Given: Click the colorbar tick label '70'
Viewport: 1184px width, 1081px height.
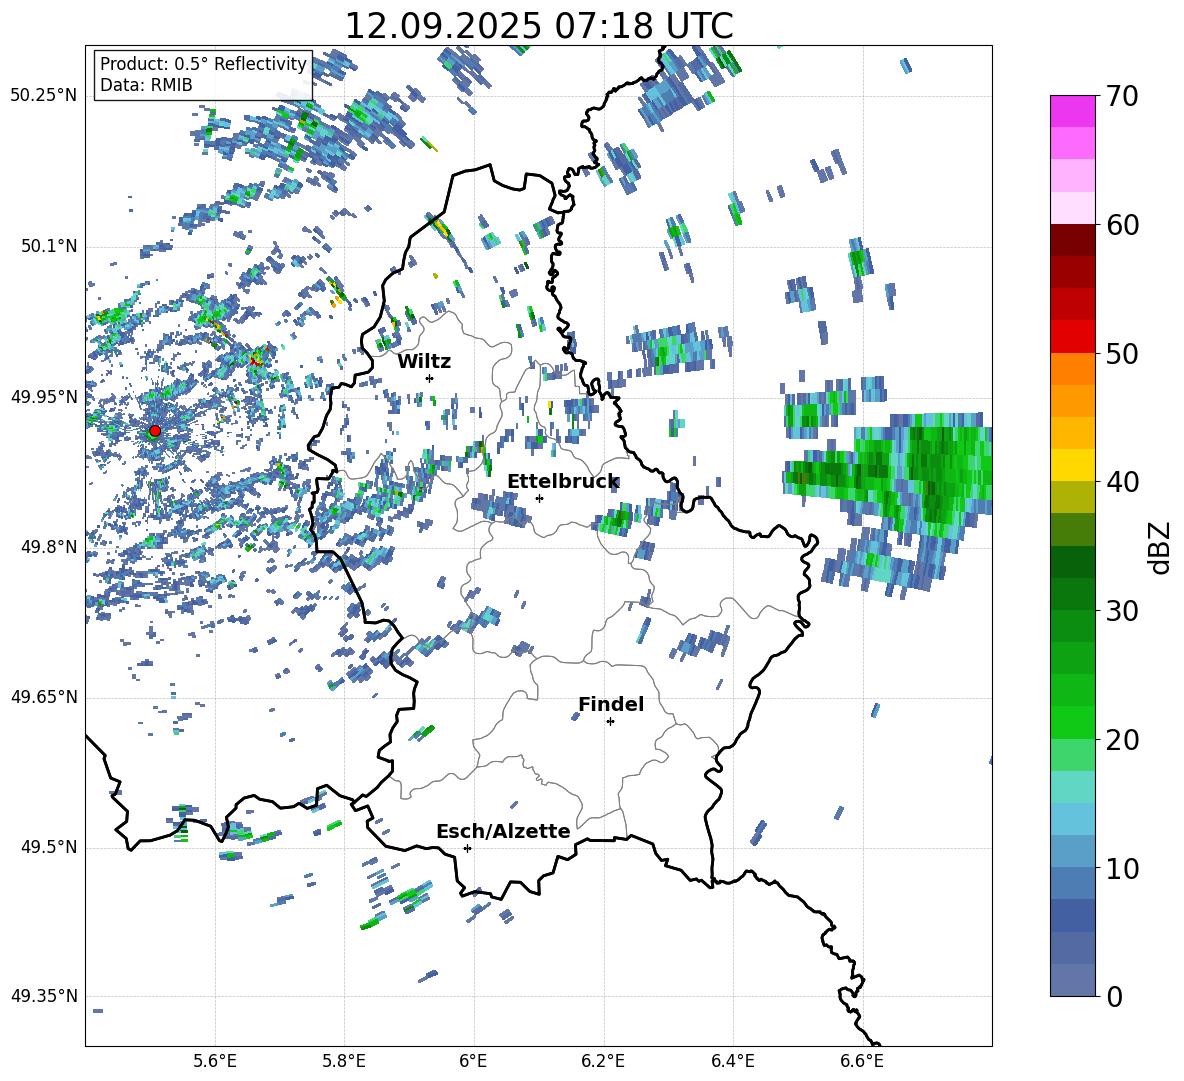Looking at the screenshot, I should (x=1123, y=97).
